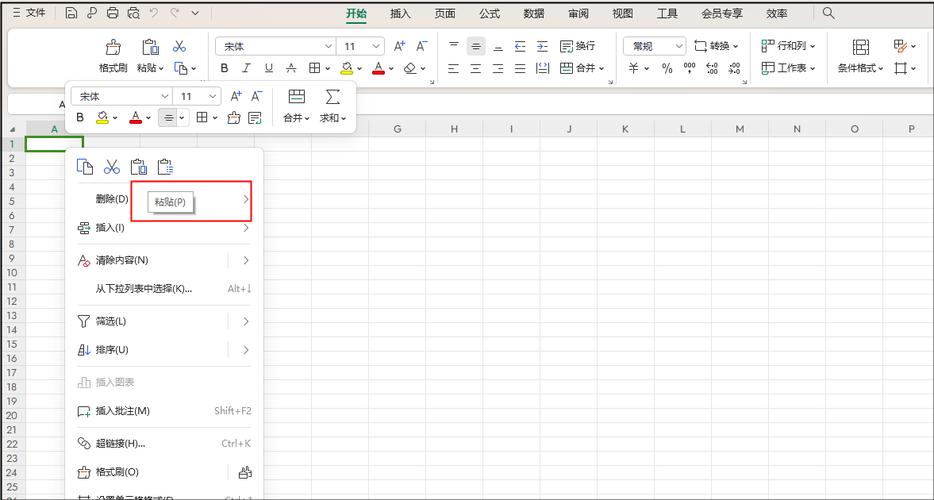Click the Print icon in quick access bar
Screen dimensions: 934x500
coord(113,13)
